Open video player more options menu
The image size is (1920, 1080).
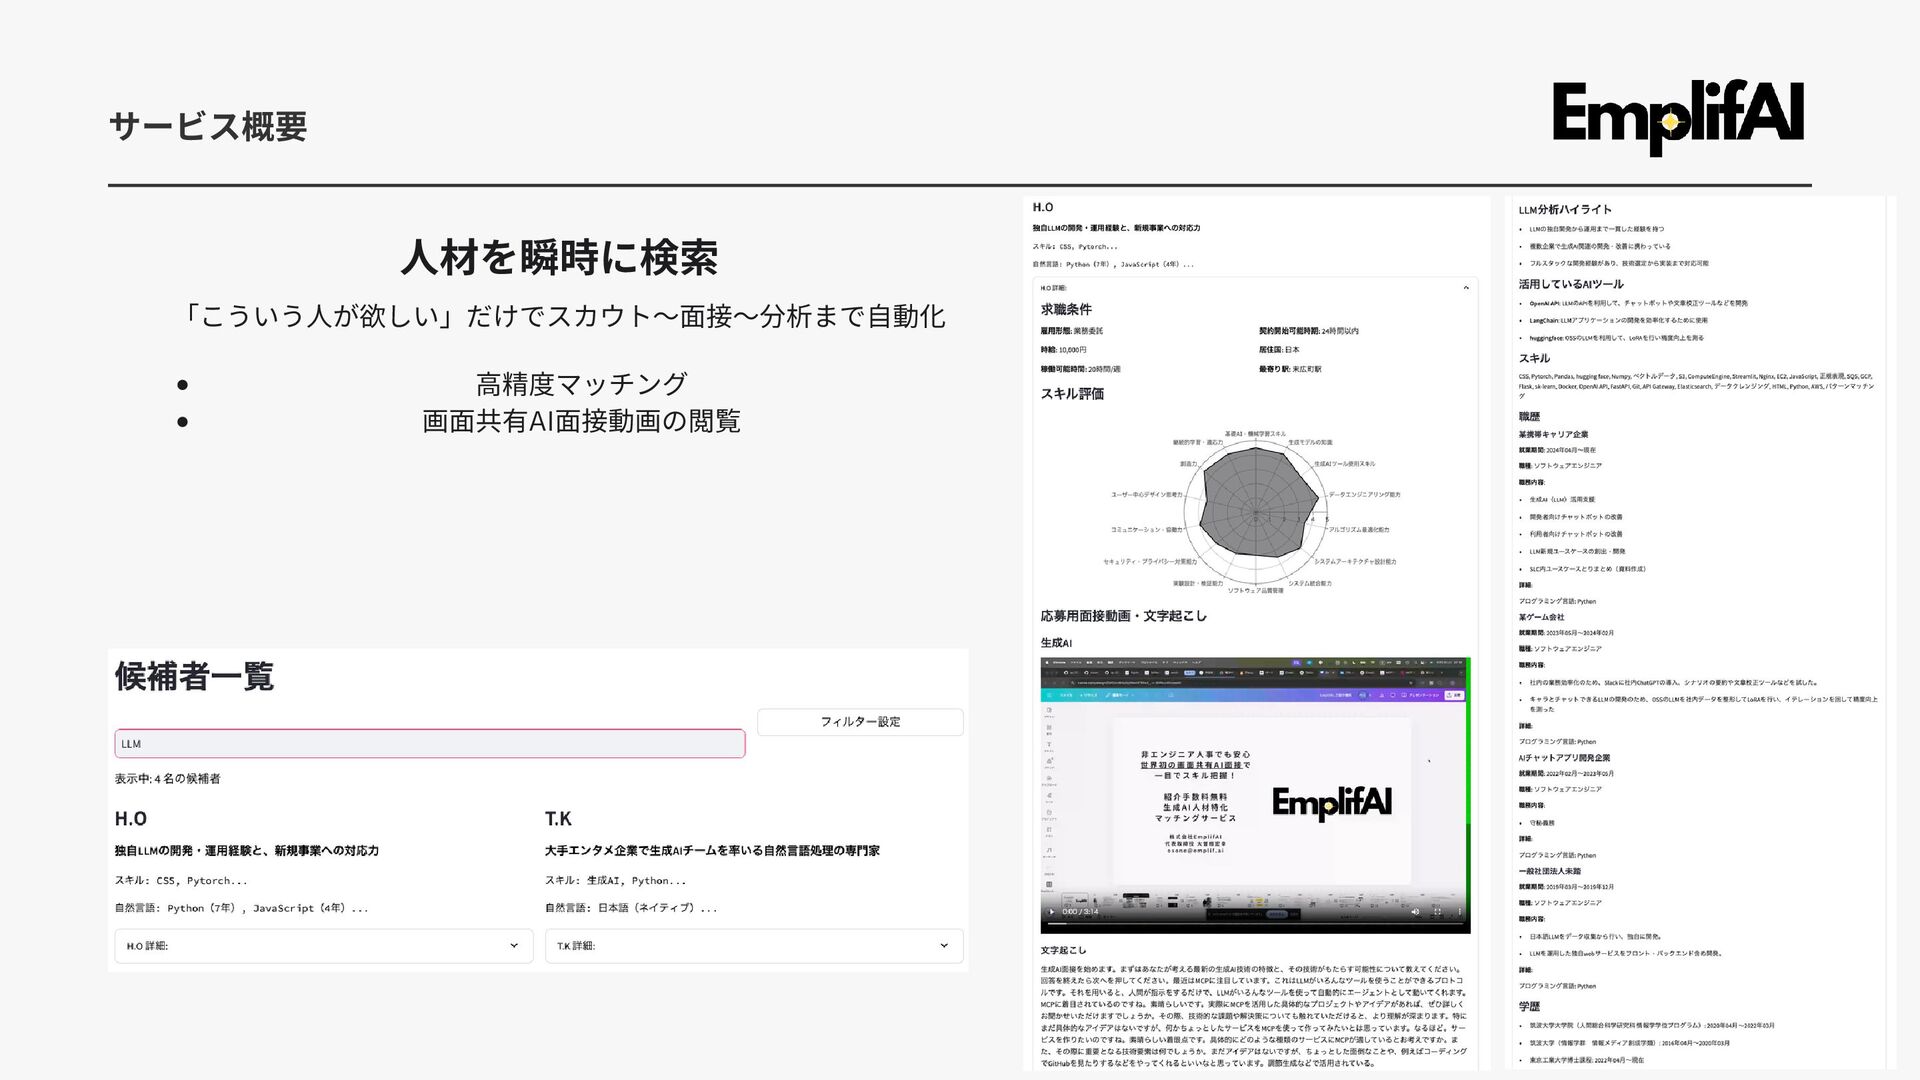[1460, 911]
